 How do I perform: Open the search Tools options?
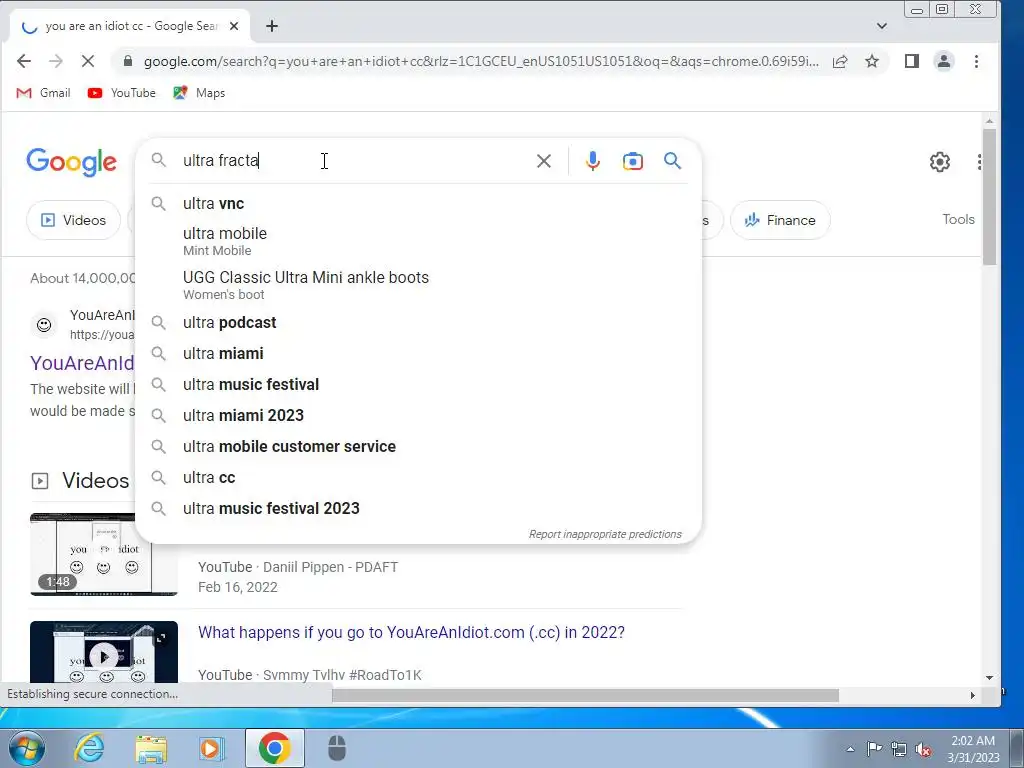point(958,219)
